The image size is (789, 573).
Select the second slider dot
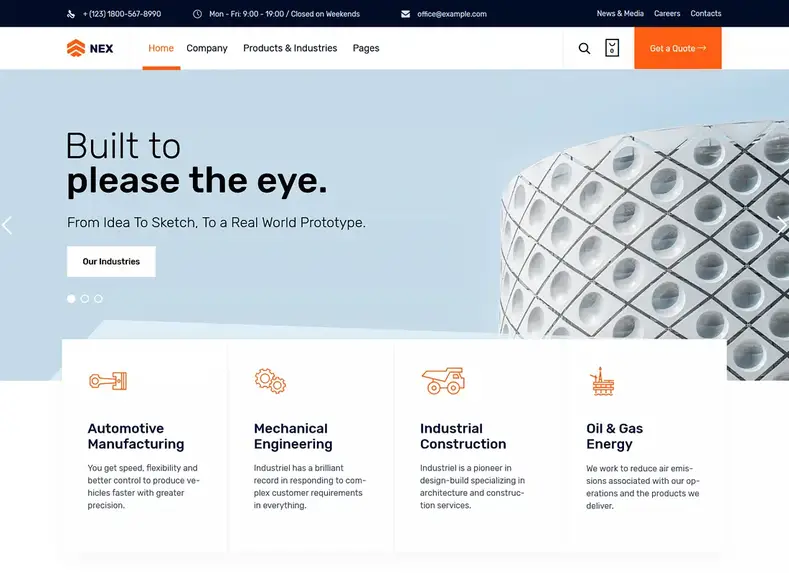(85, 299)
